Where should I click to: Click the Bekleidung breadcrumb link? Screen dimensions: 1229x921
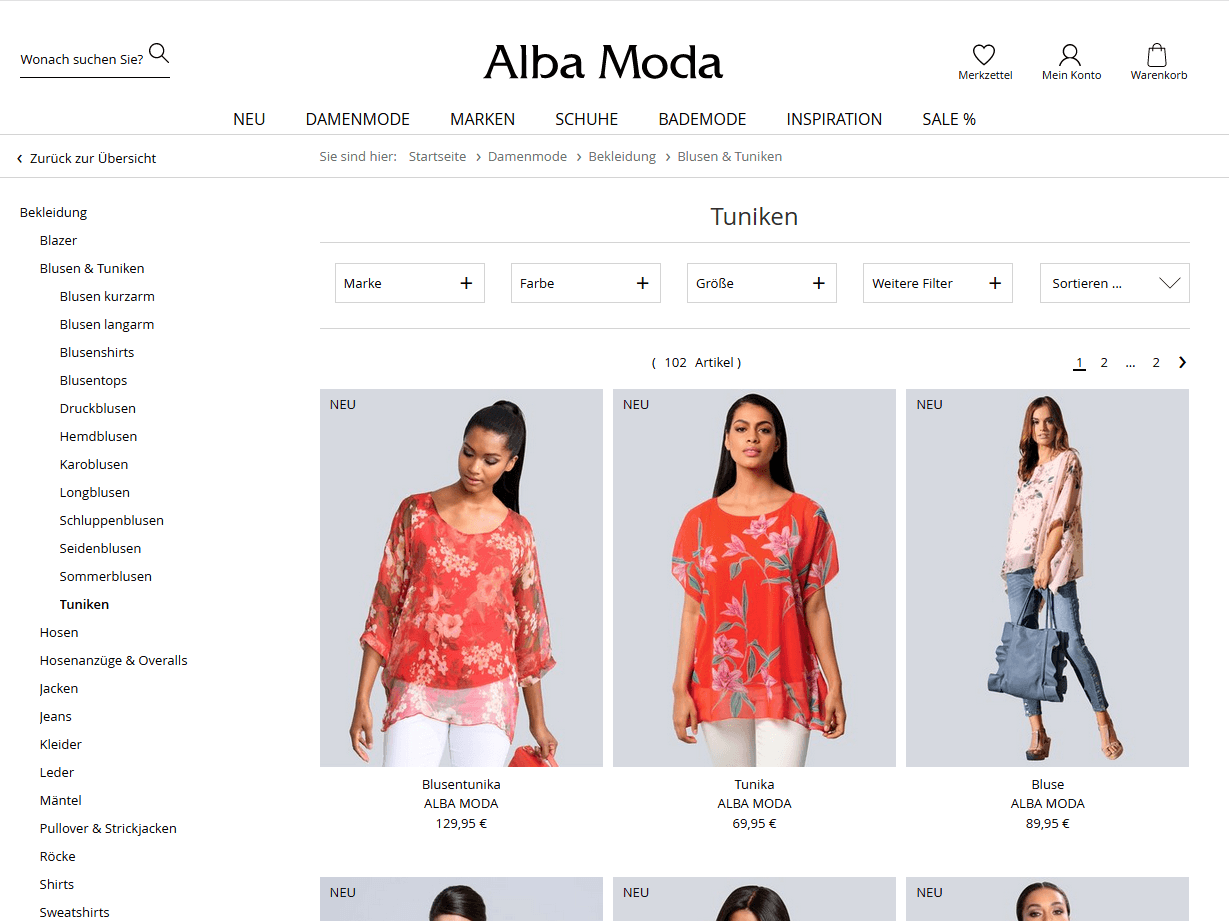(x=622, y=157)
